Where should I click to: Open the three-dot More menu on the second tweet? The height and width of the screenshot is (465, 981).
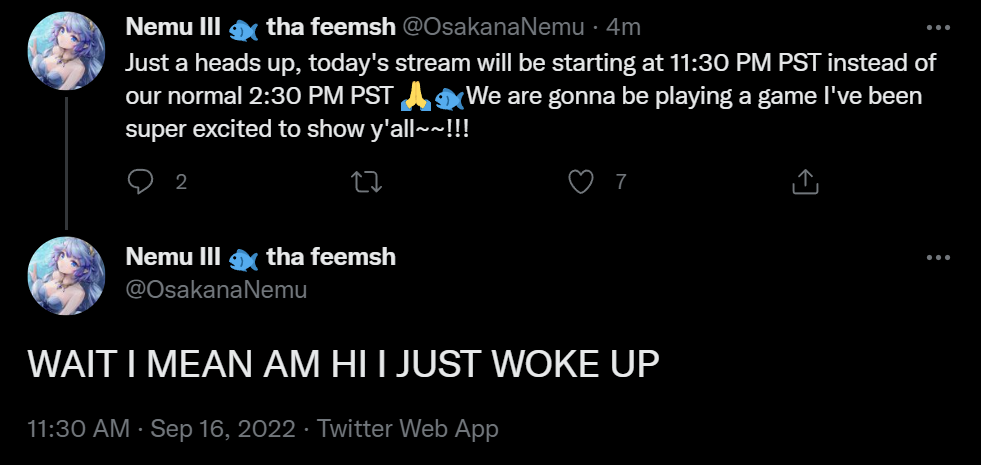point(938,257)
